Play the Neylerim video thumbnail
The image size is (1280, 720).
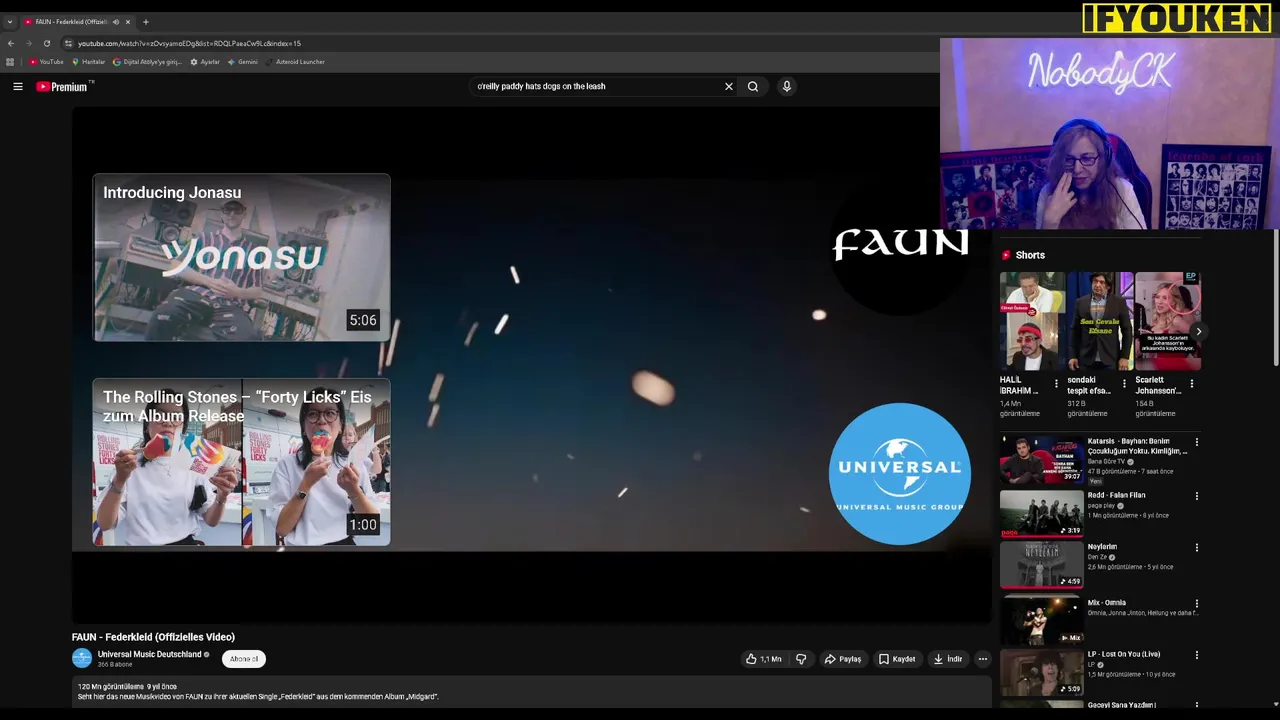[x=1041, y=565]
